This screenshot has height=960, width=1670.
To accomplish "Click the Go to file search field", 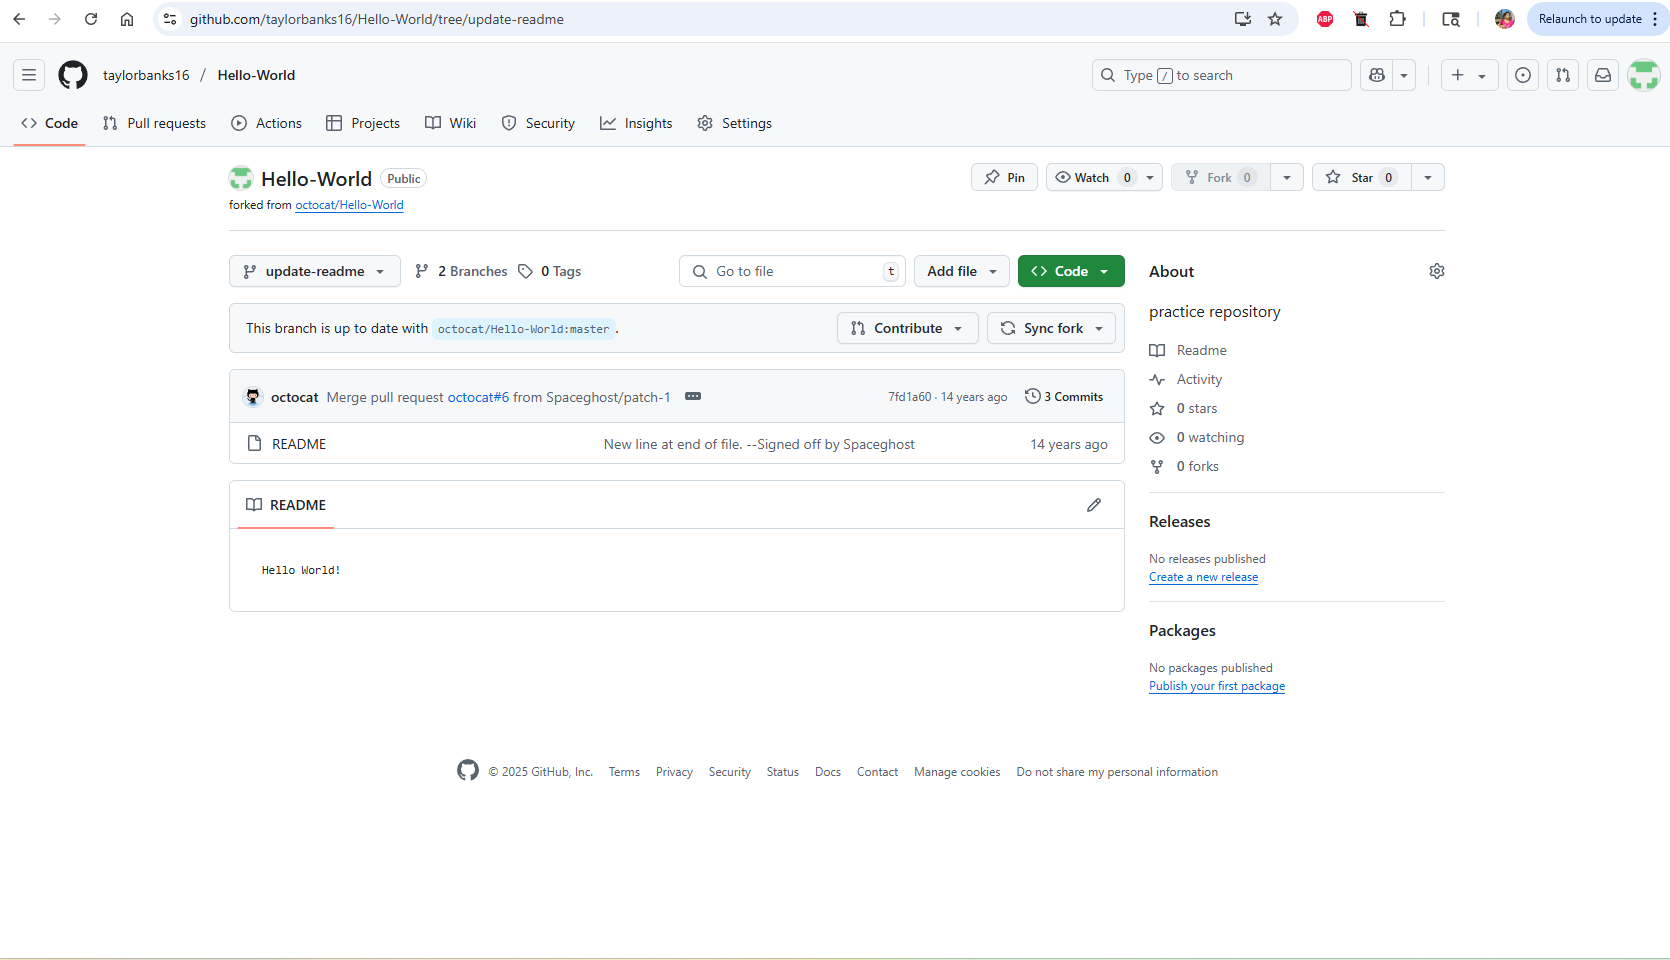I will [792, 271].
